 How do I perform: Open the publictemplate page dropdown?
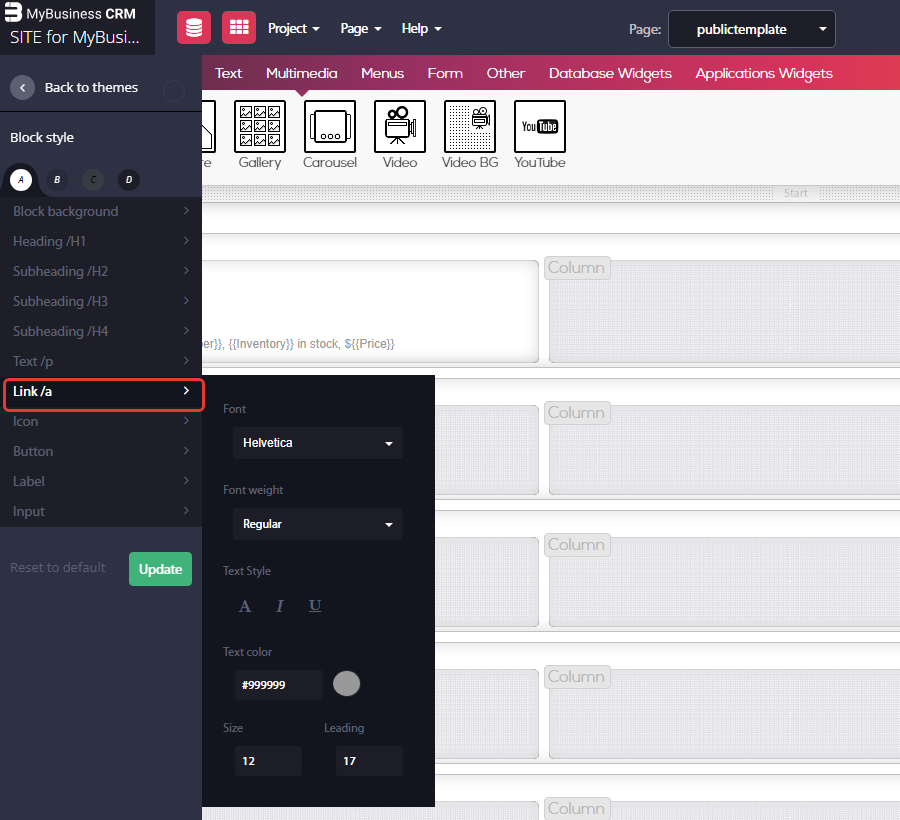point(751,29)
